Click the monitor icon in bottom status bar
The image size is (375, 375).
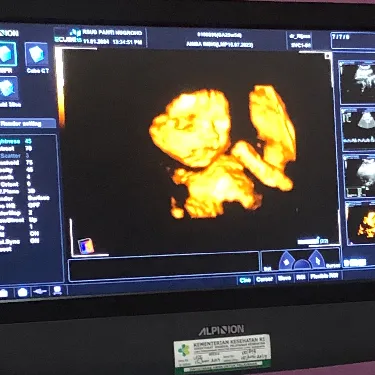pyautogui.click(x=57, y=291)
